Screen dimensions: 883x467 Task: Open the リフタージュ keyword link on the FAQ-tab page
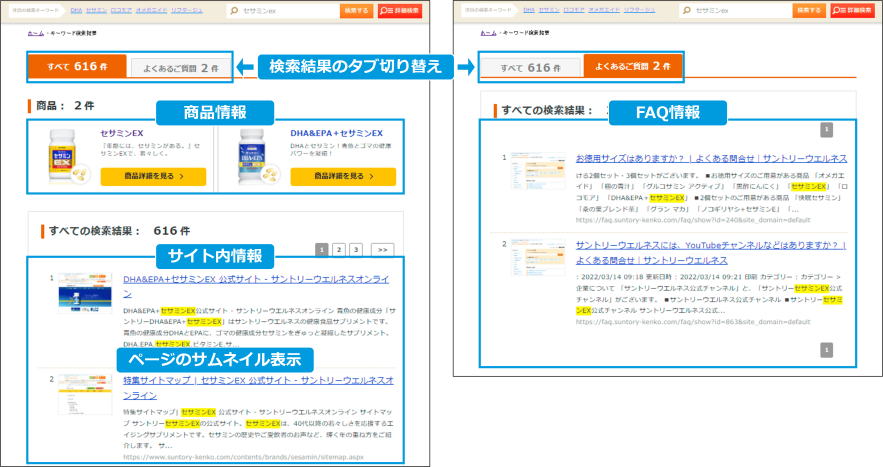[x=639, y=10]
